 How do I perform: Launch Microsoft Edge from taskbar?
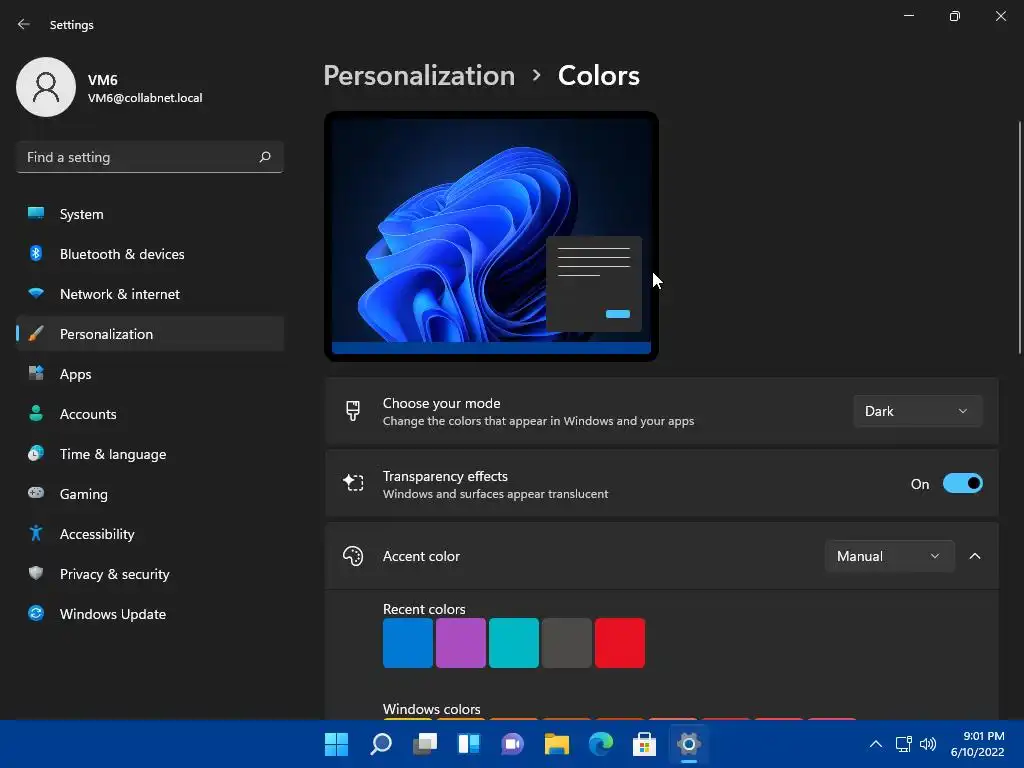[601, 744]
